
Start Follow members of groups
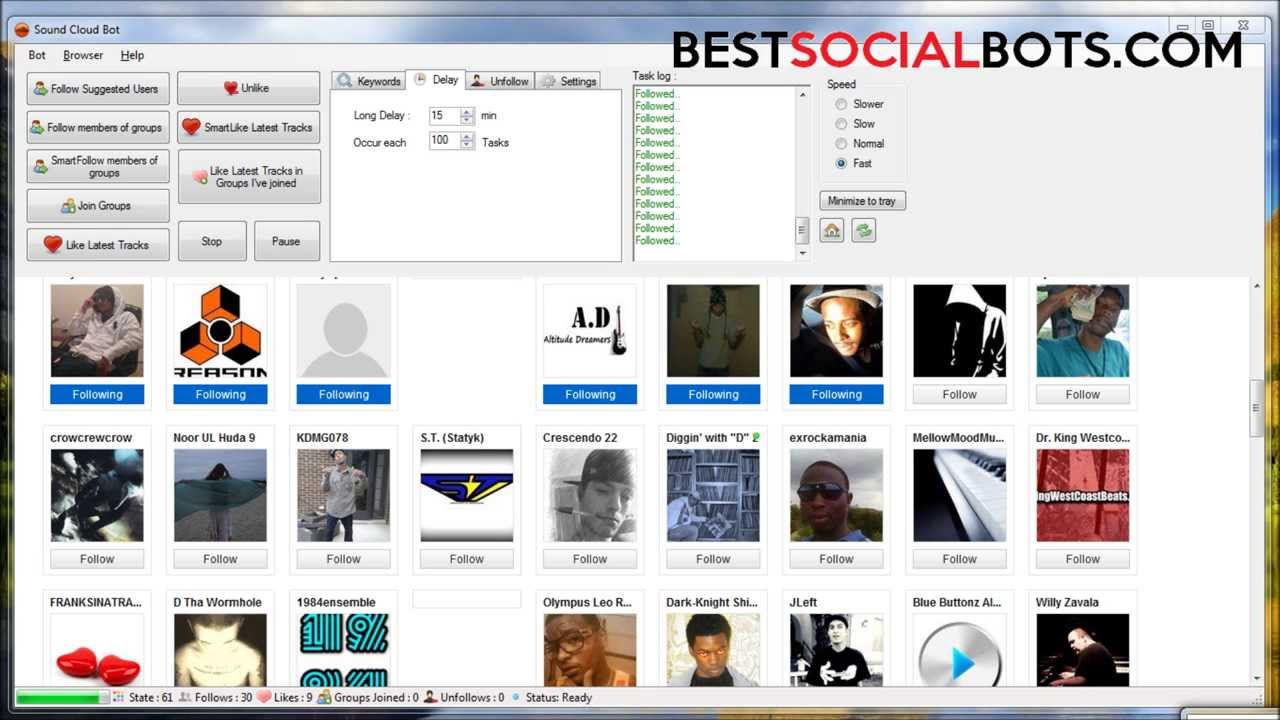98,127
